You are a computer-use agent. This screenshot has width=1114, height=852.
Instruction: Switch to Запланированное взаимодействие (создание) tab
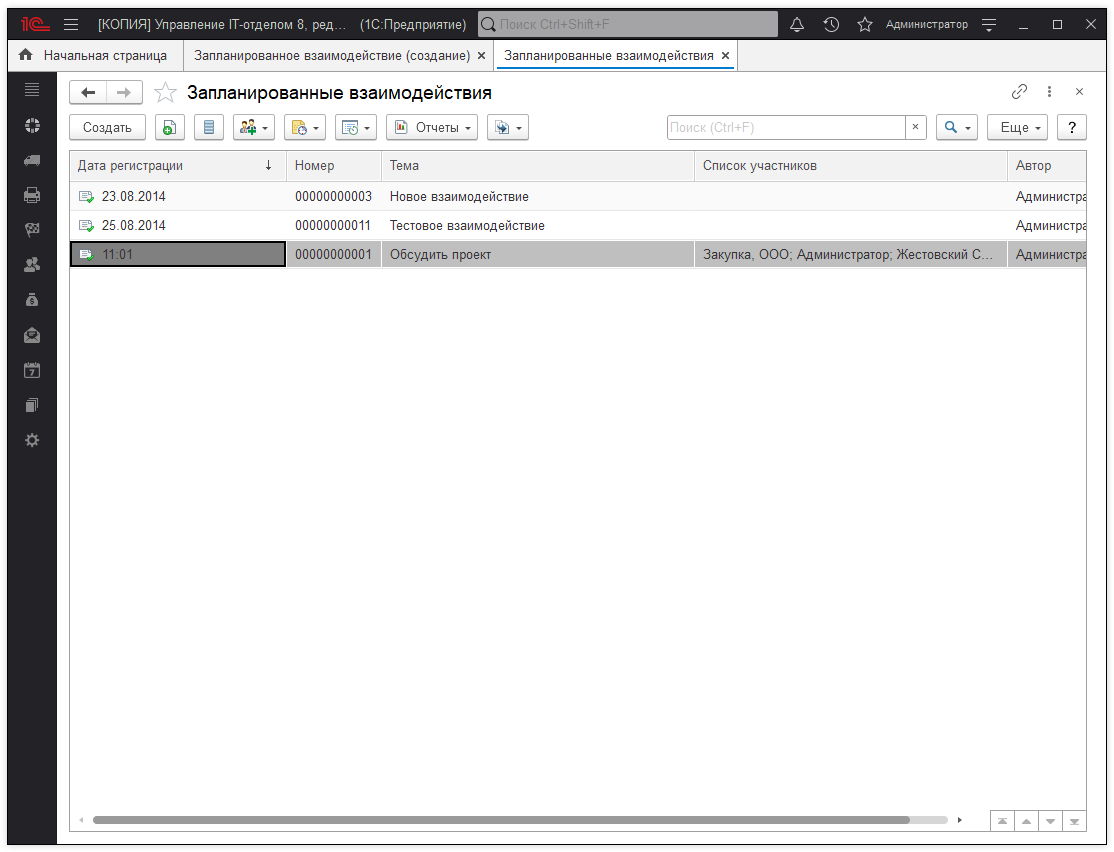[331, 56]
